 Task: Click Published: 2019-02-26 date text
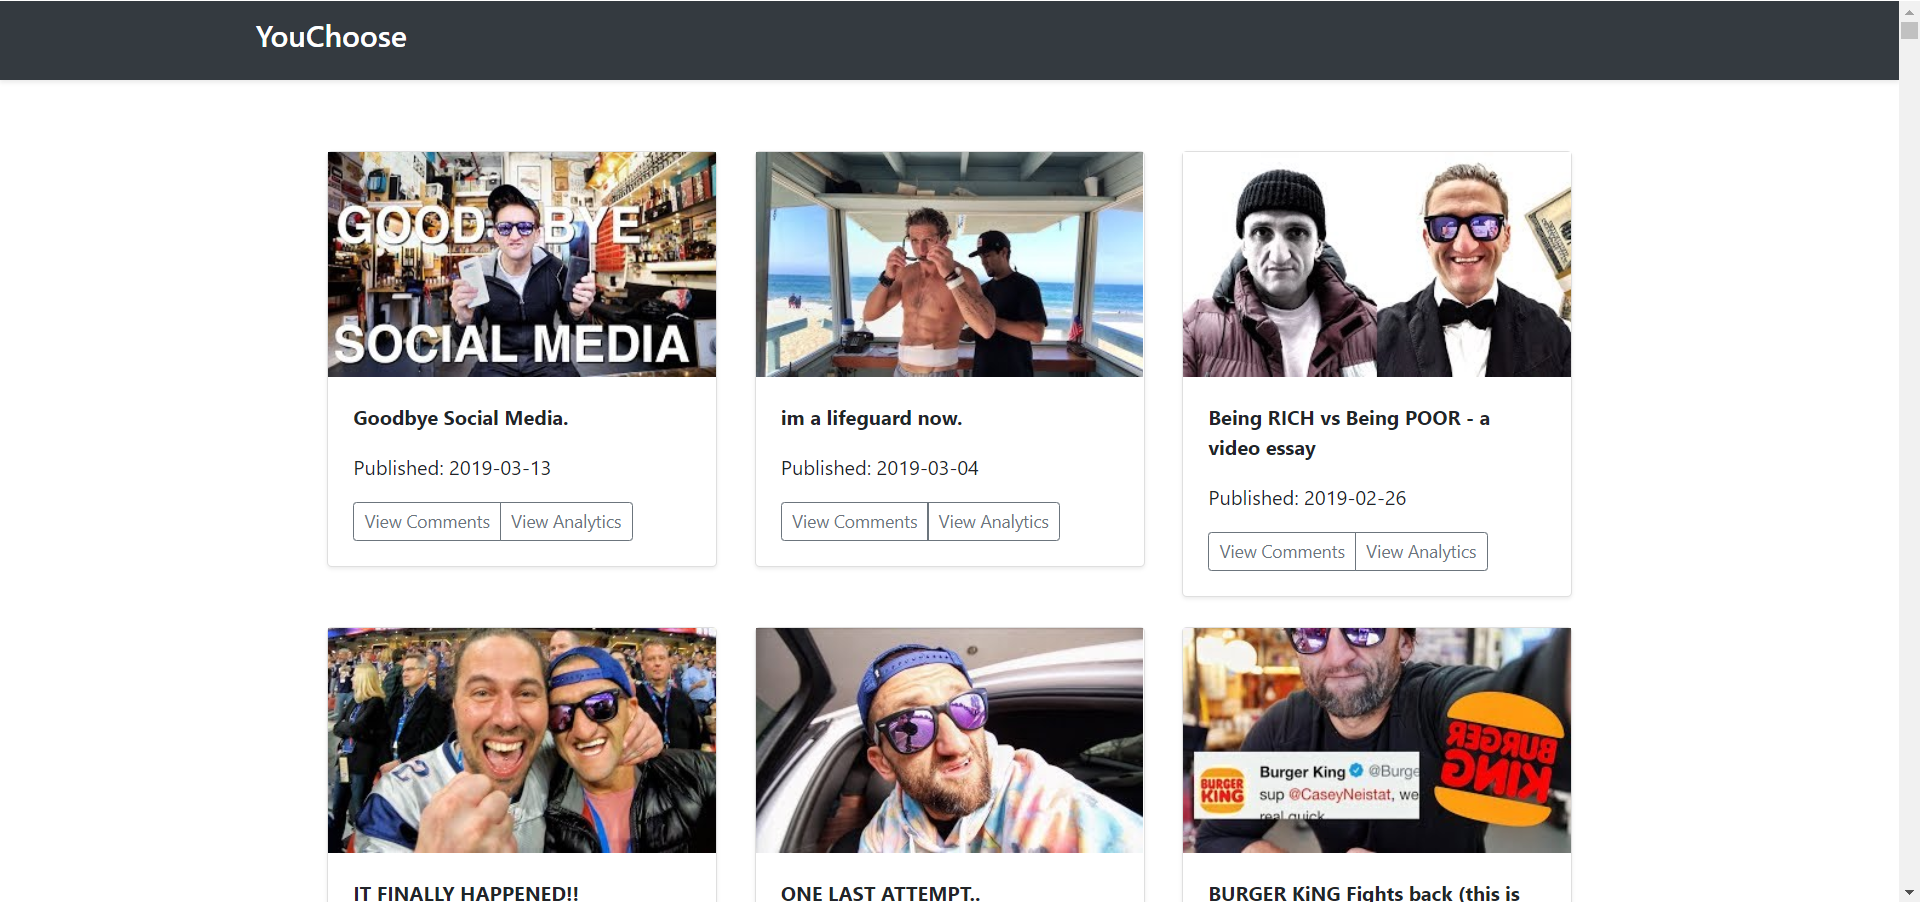coord(1307,498)
